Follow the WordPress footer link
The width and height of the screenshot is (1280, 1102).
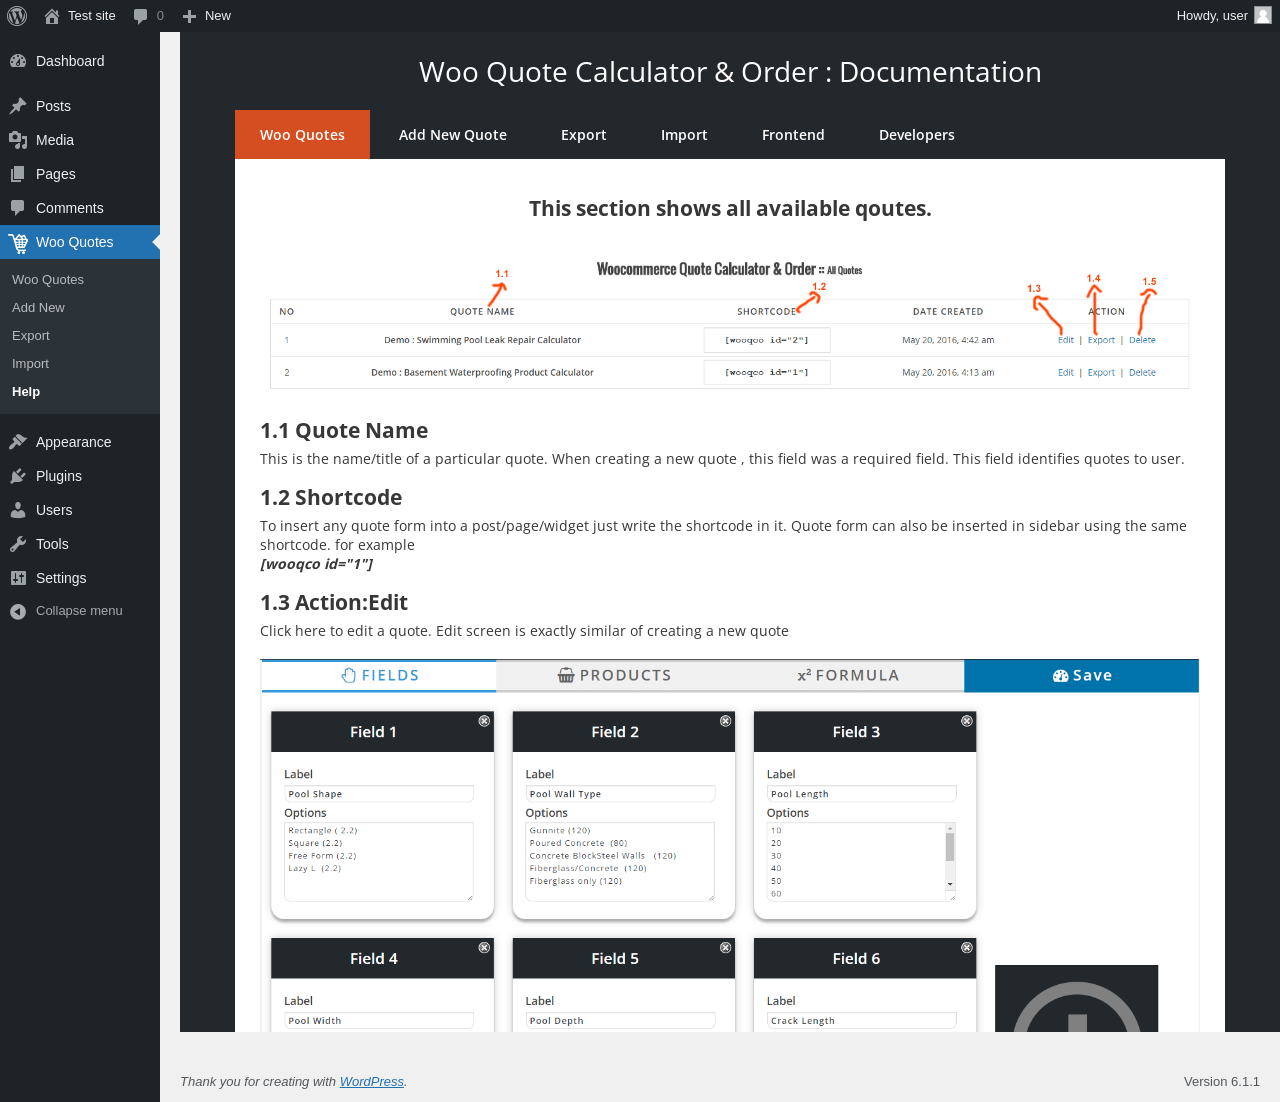[372, 1082]
